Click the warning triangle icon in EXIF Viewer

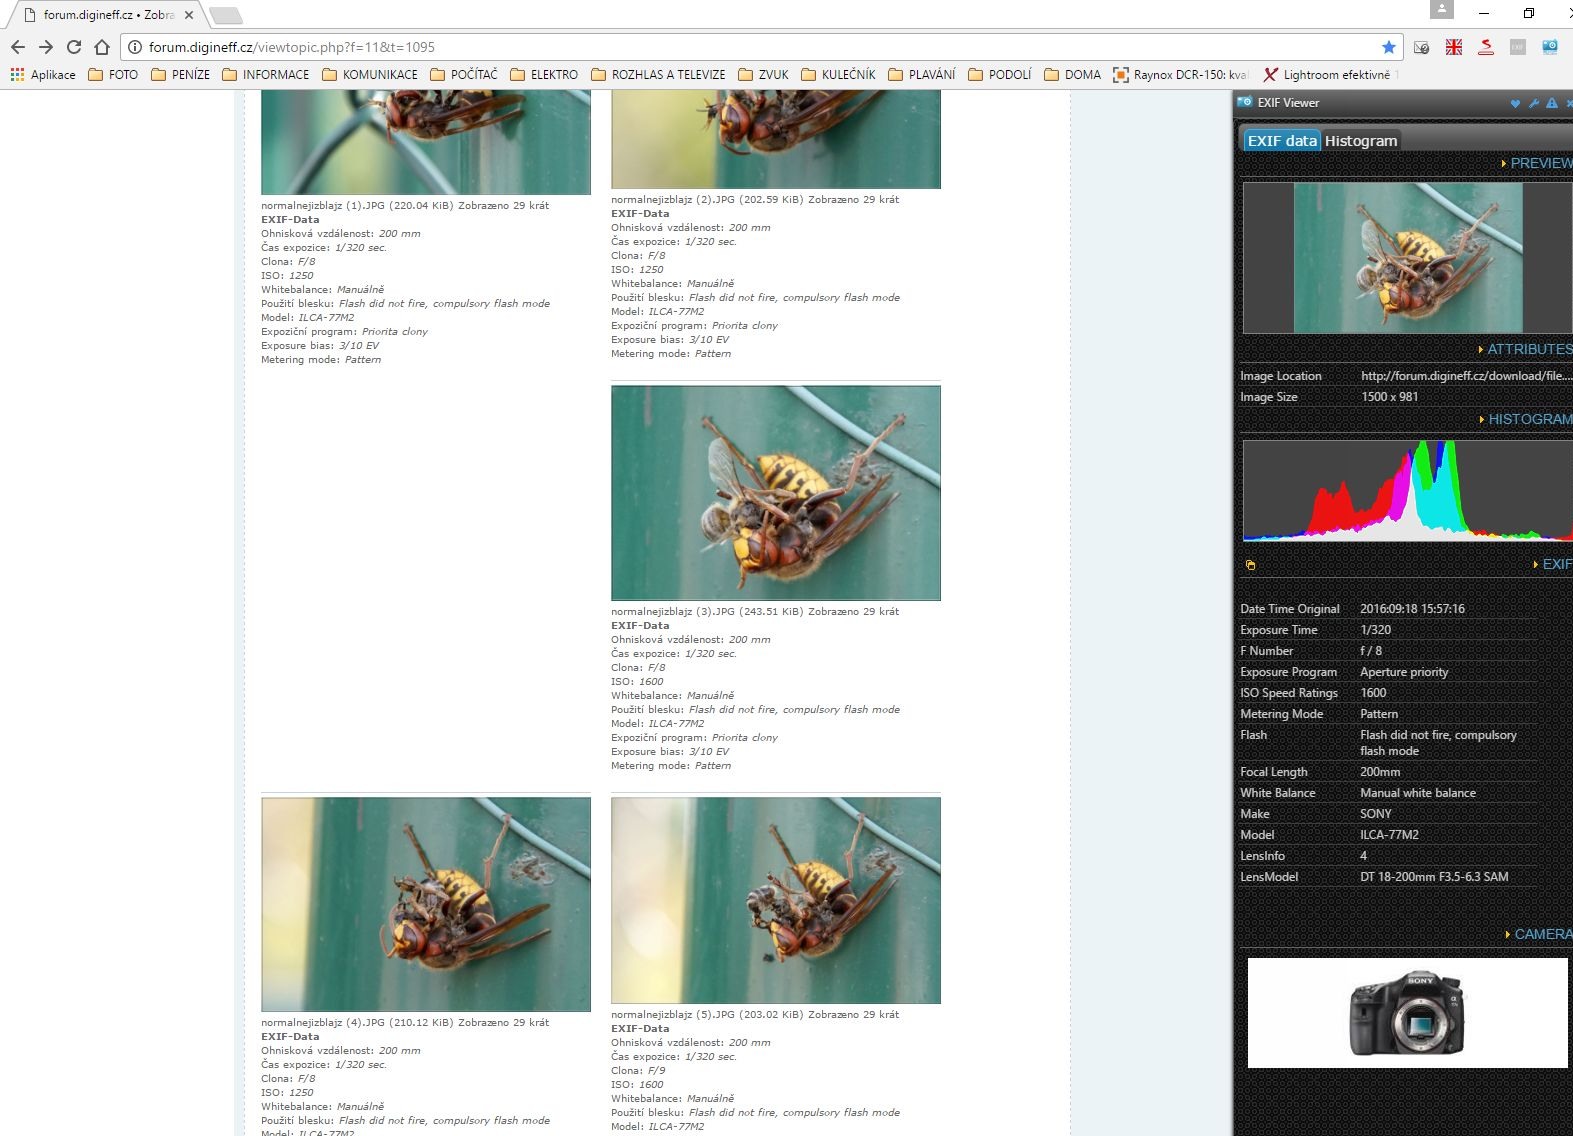pyautogui.click(x=1551, y=103)
